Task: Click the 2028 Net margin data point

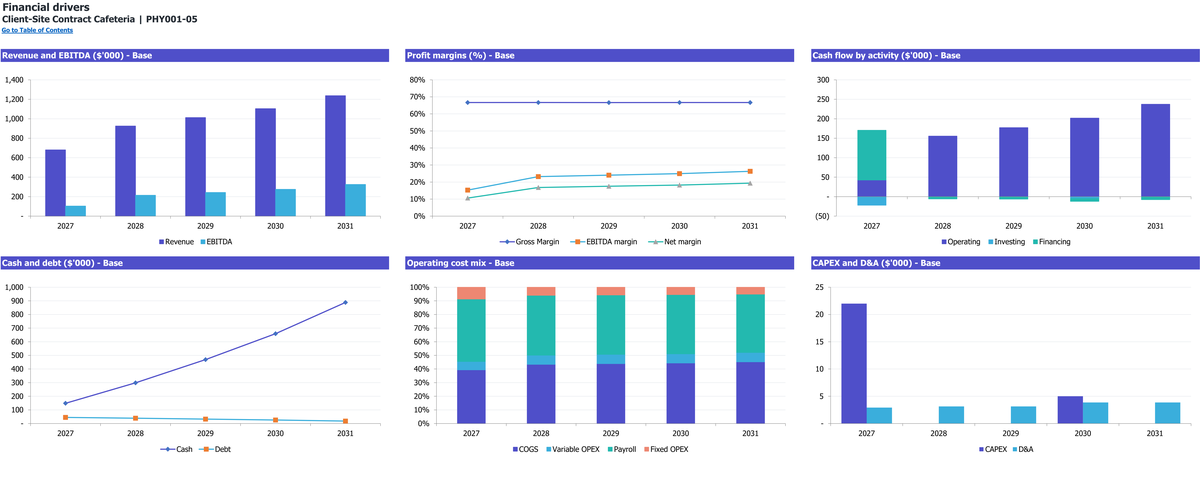Action: (x=538, y=187)
